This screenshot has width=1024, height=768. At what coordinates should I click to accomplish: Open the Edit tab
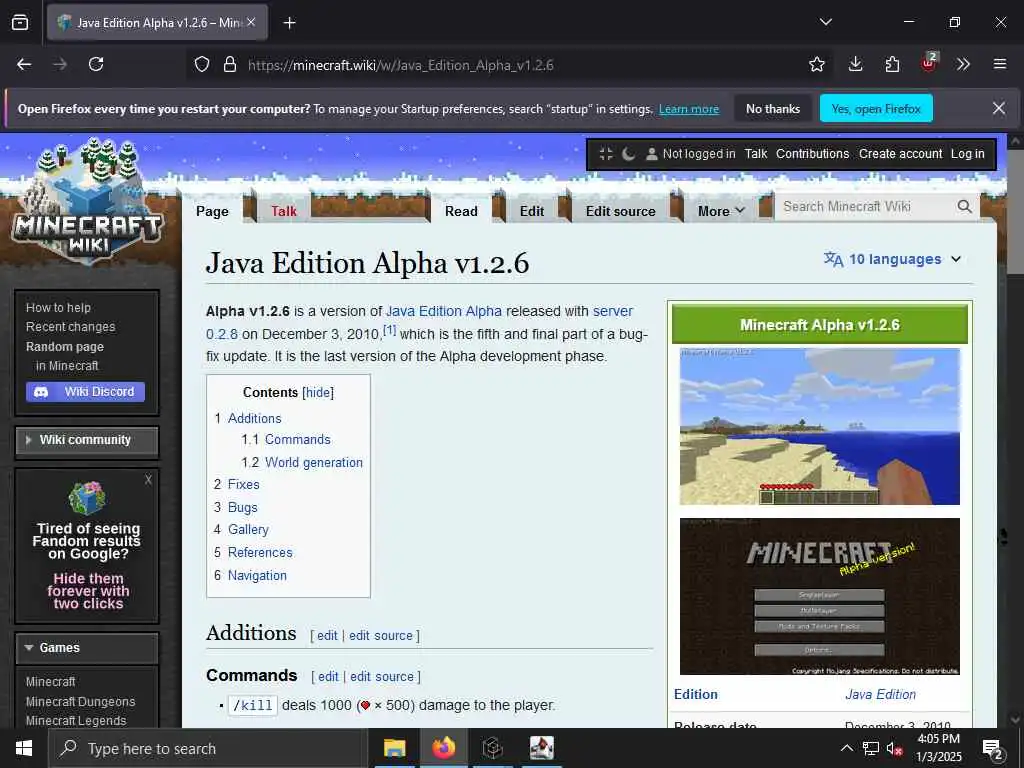coord(532,211)
